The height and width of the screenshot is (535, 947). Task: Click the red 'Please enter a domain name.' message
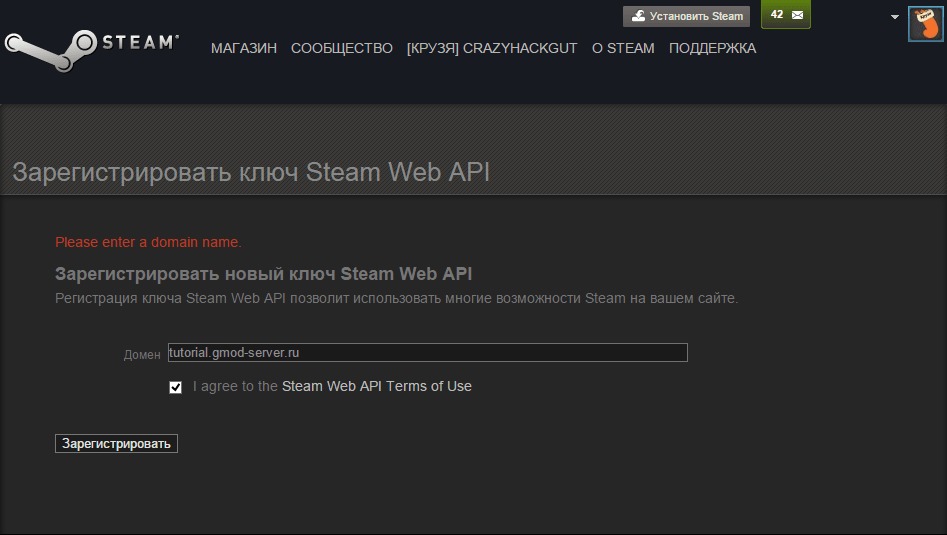pyautogui.click(x=148, y=242)
